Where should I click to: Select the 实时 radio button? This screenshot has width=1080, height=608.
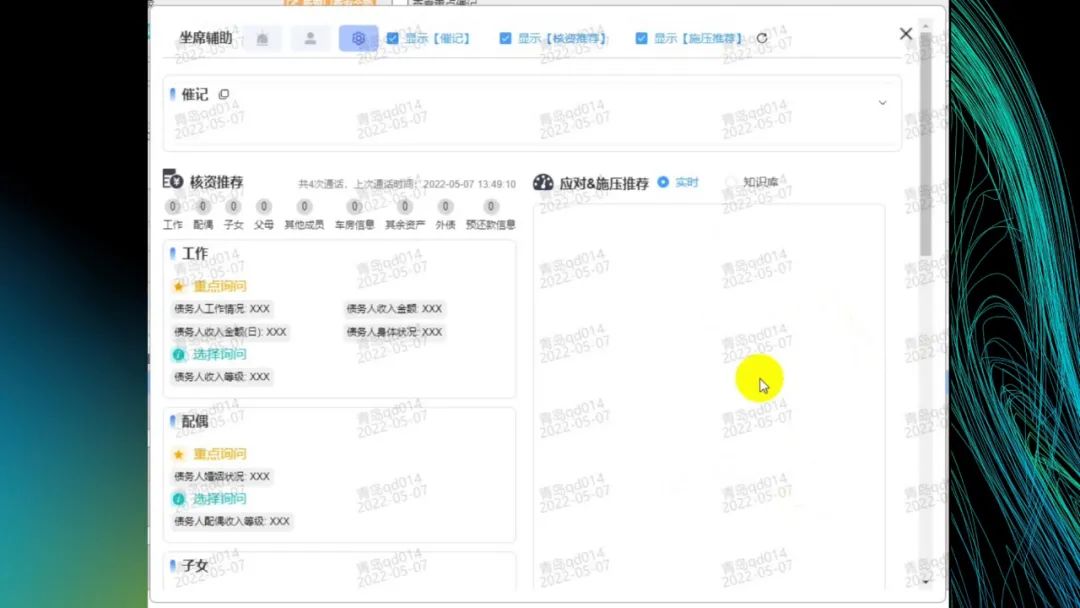(663, 182)
